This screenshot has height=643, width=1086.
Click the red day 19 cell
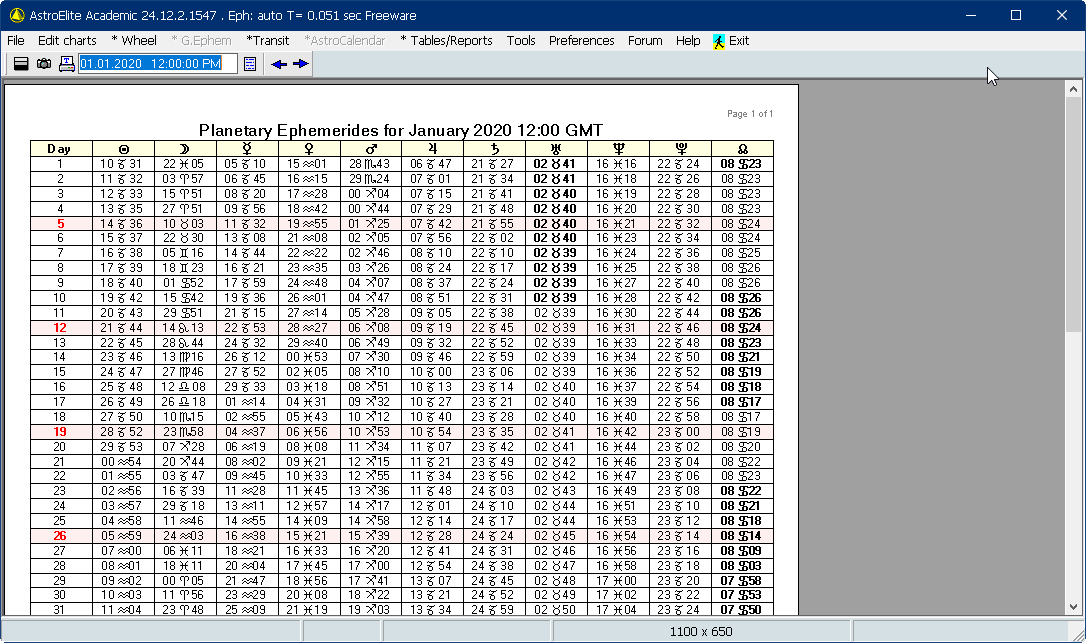coord(60,432)
